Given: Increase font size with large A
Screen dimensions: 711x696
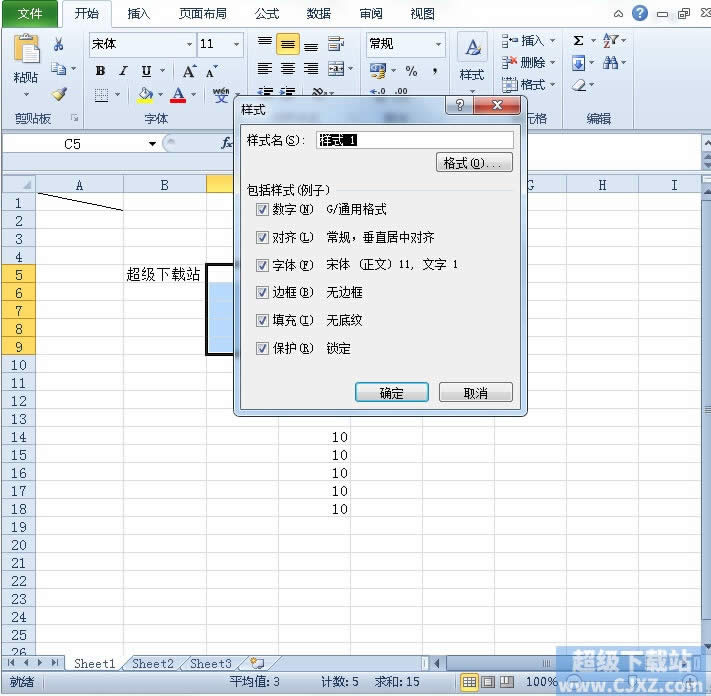Looking at the screenshot, I should (x=189, y=71).
